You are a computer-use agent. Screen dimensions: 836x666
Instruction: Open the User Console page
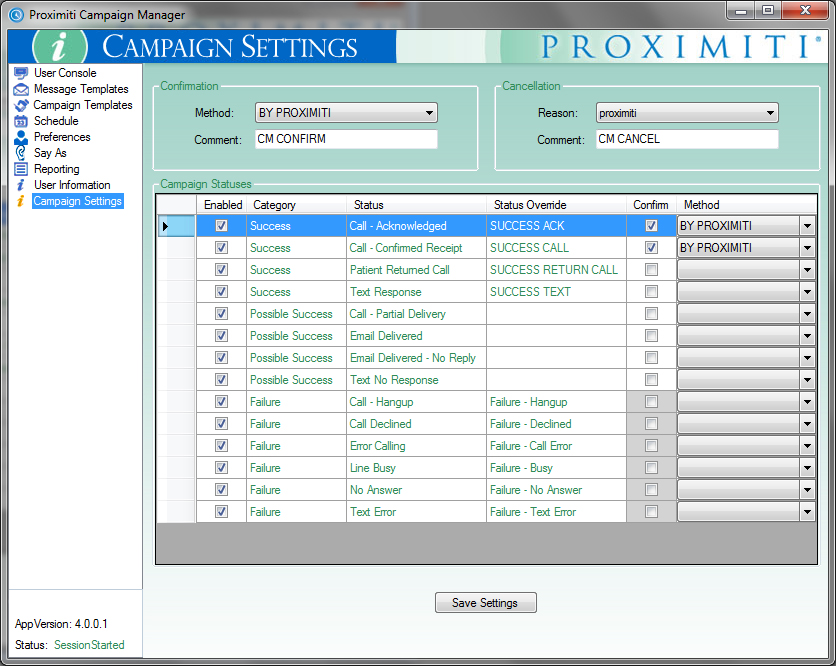65,73
